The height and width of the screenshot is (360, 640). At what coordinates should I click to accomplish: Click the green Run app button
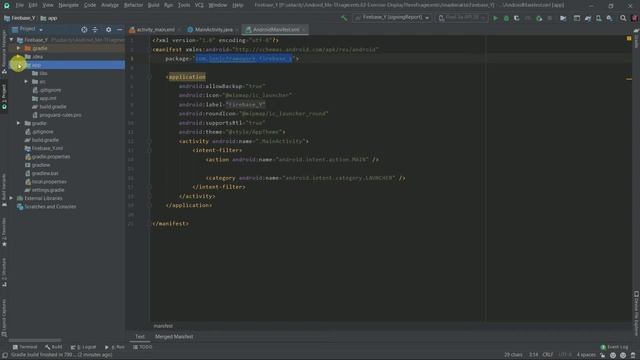click(x=495, y=18)
